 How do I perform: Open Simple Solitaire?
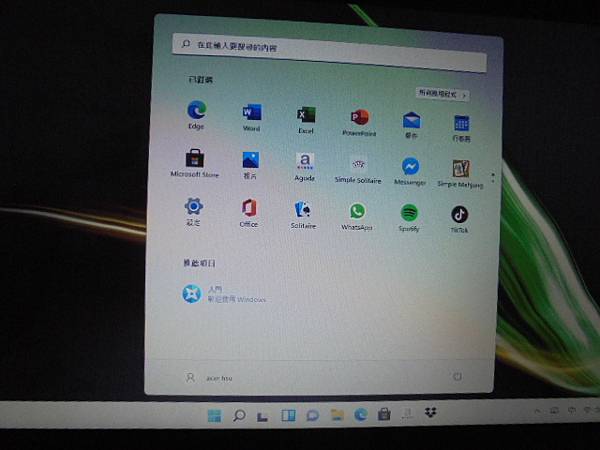click(358, 170)
